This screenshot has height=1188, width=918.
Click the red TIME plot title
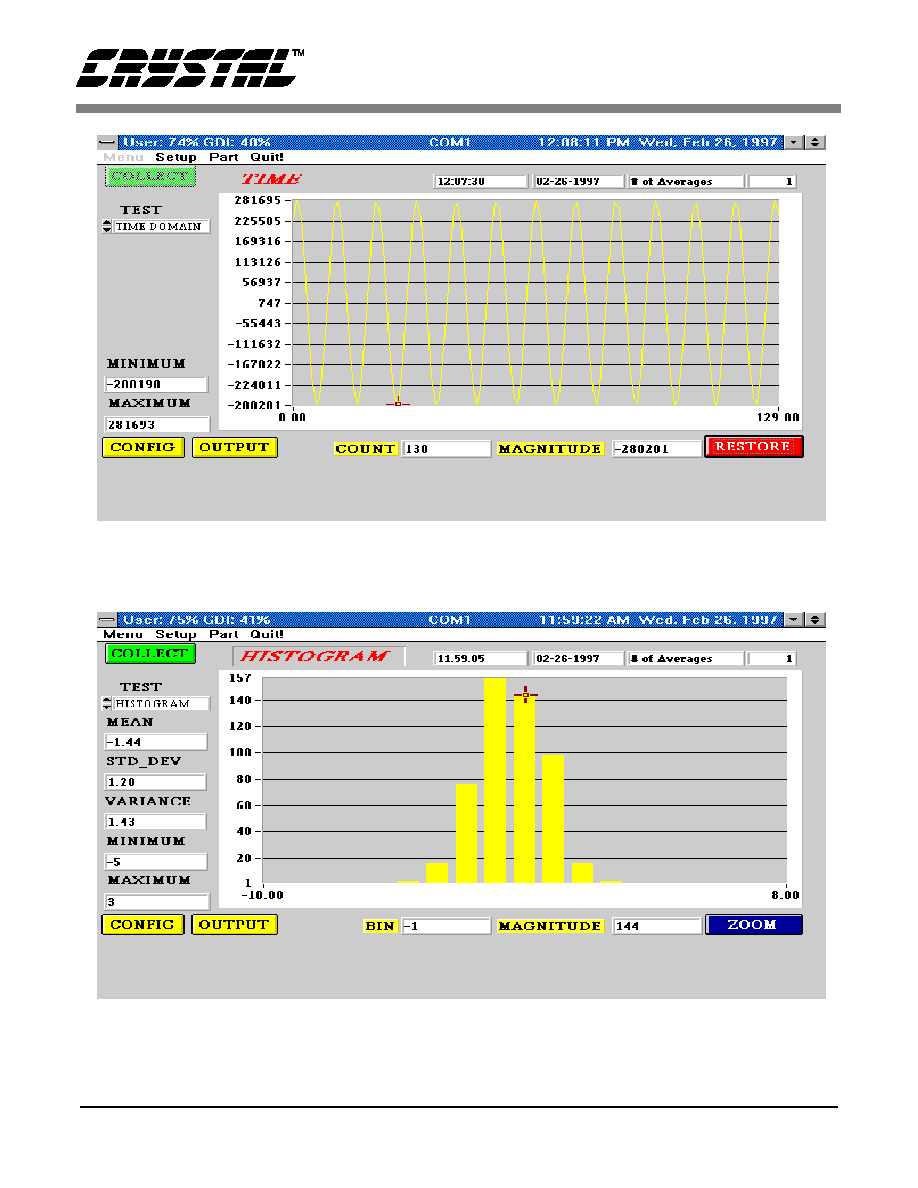[x=271, y=180]
